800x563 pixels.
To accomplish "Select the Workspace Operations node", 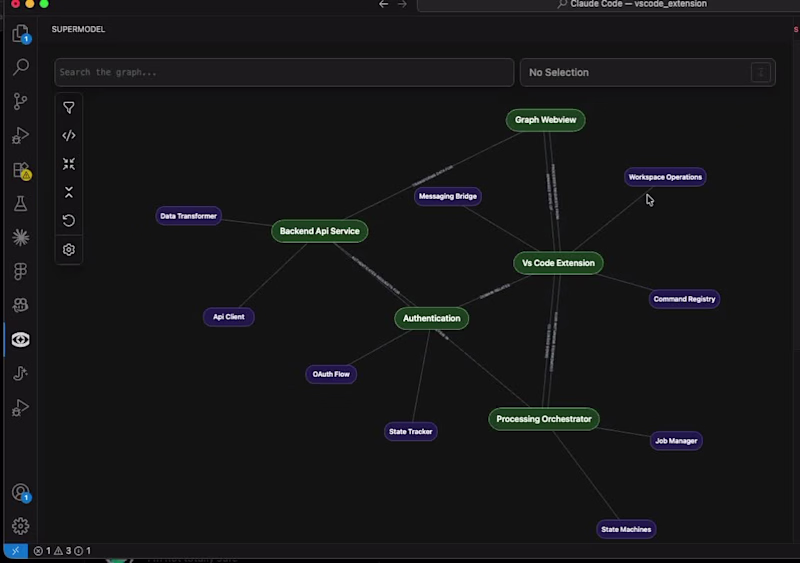I will point(665,177).
